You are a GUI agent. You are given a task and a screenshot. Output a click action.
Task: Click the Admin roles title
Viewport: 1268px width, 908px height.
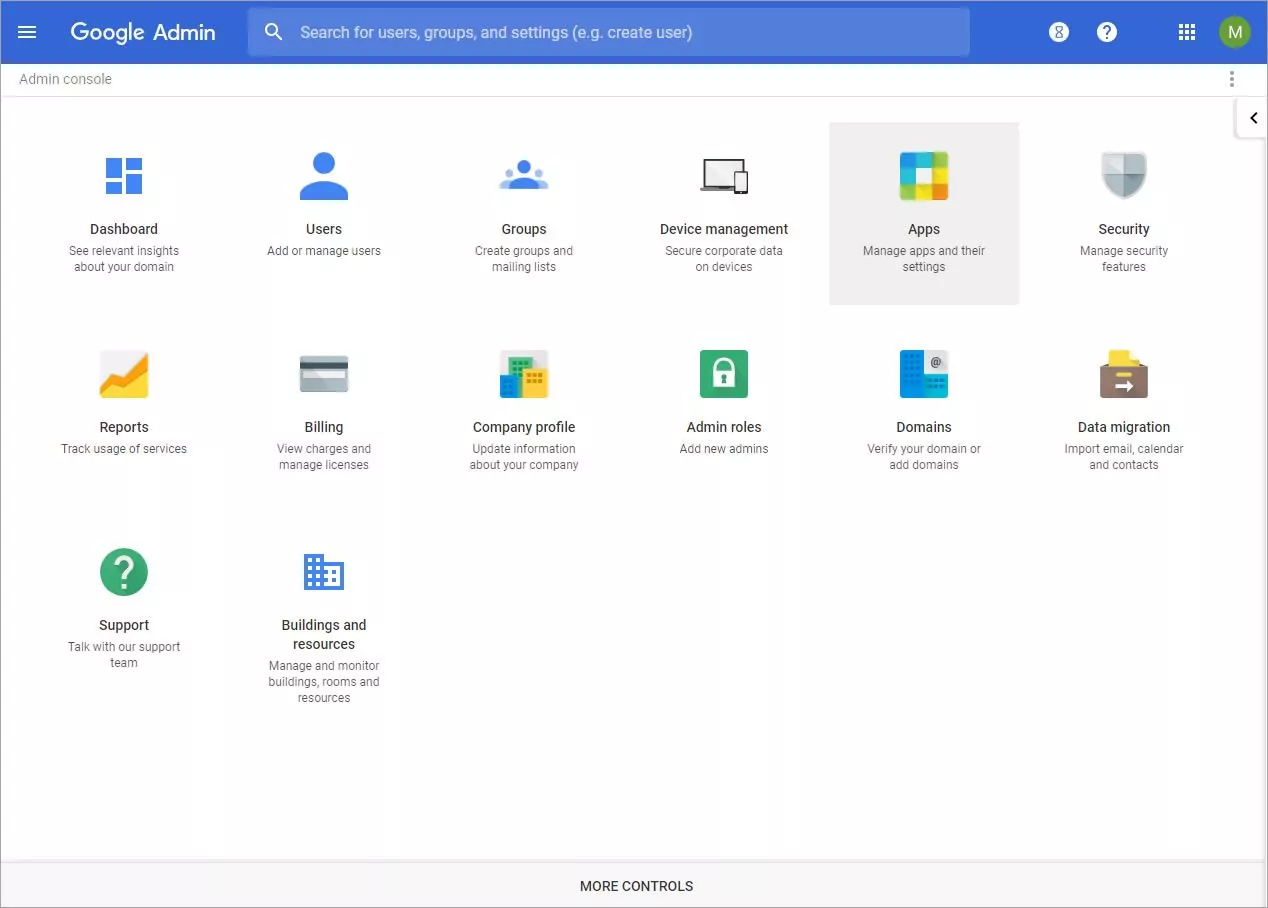click(x=724, y=427)
